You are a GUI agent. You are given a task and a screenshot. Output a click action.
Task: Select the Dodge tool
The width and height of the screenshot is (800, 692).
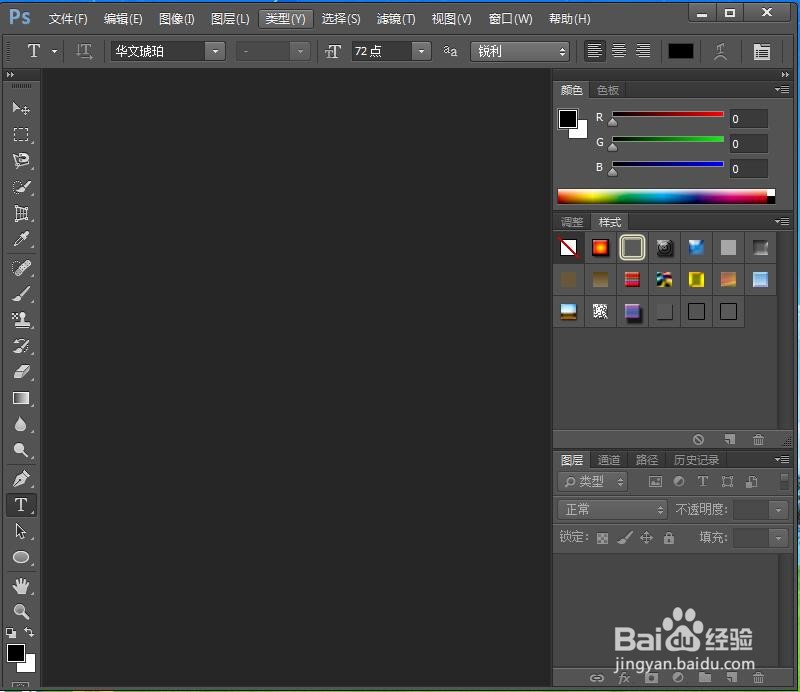[x=21, y=451]
